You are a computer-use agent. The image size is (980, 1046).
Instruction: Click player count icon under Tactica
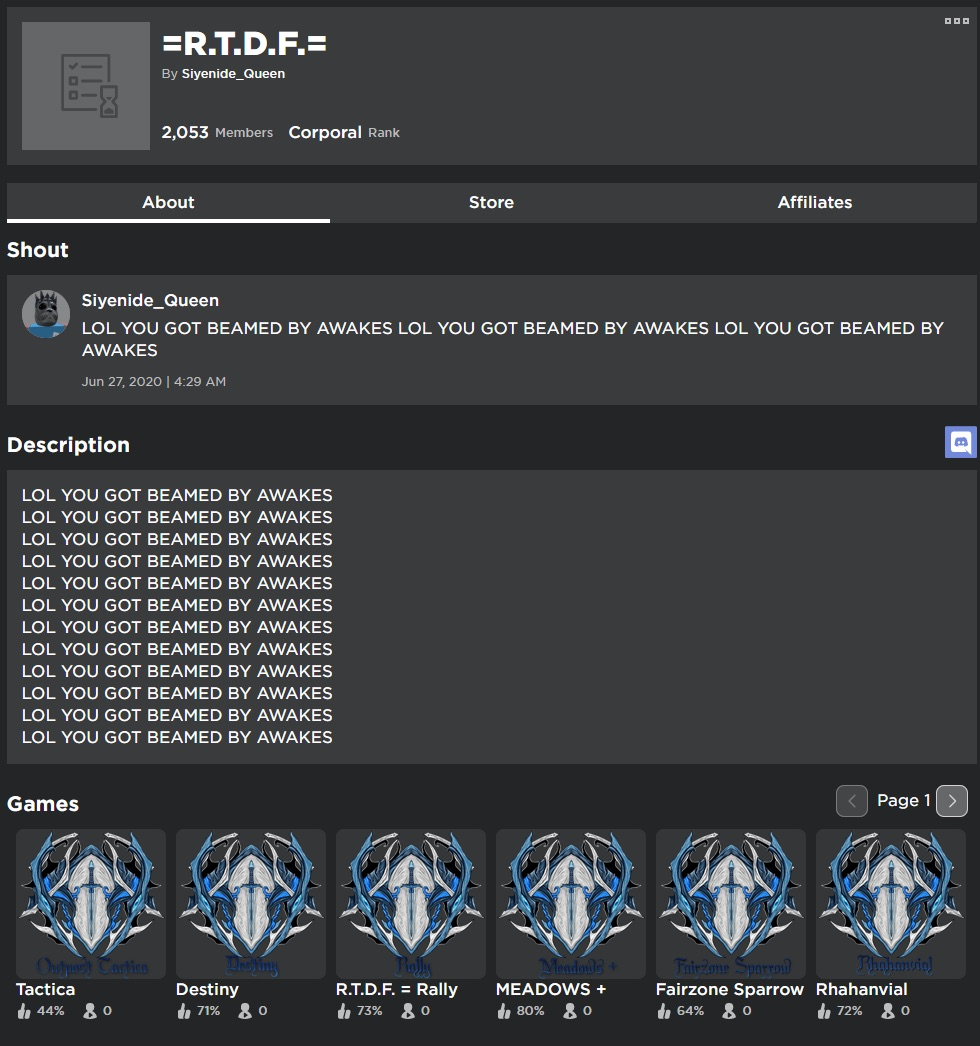[x=90, y=1011]
